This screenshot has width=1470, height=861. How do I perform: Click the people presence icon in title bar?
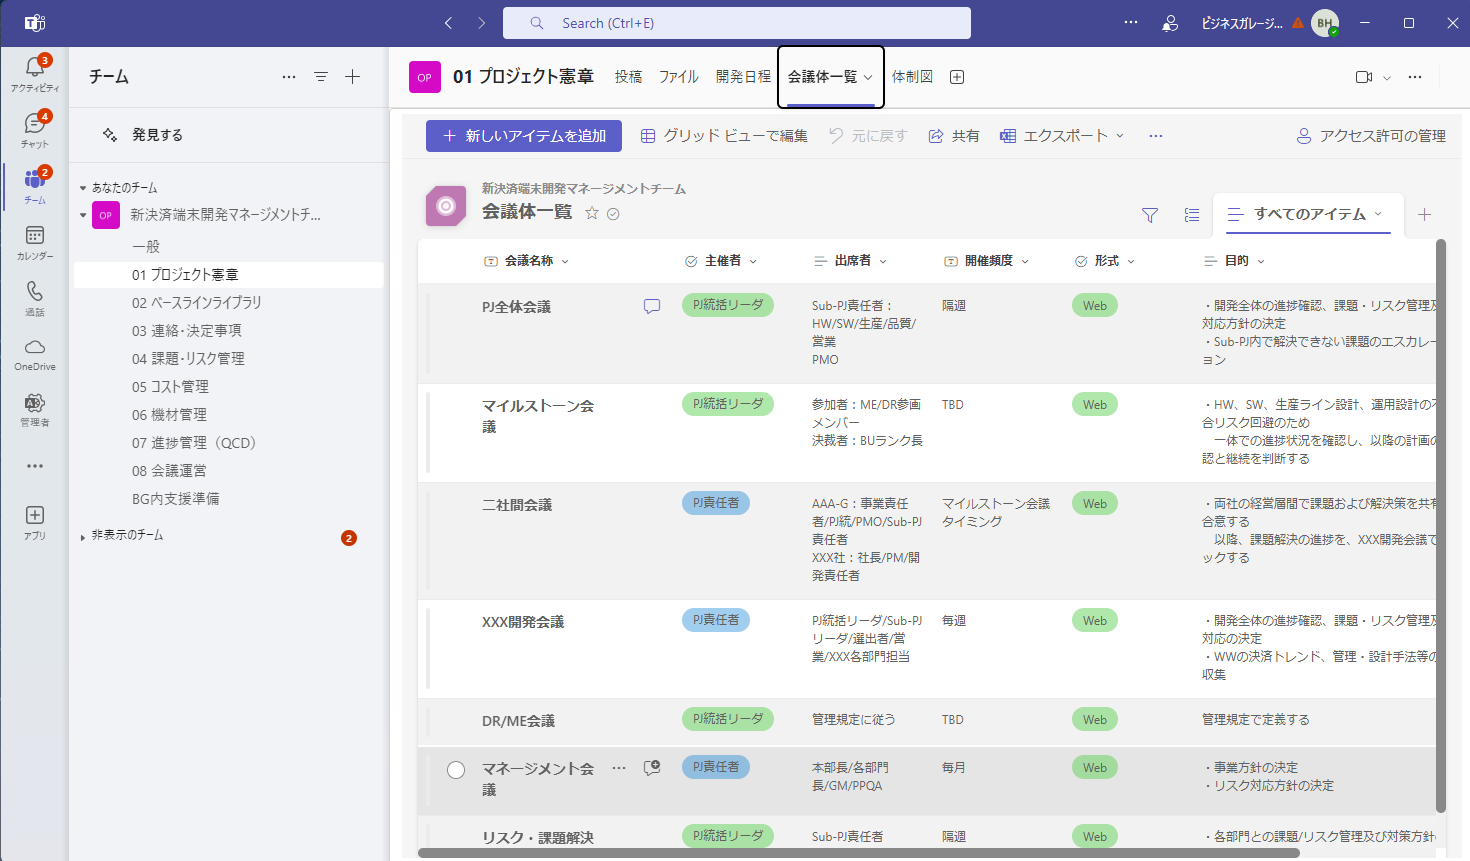click(x=1170, y=23)
